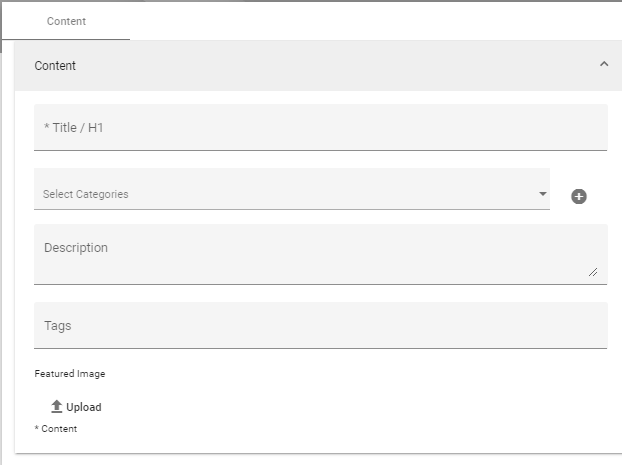Click the Title / H1 placeholder label
The image size is (622, 465).
click(74, 127)
